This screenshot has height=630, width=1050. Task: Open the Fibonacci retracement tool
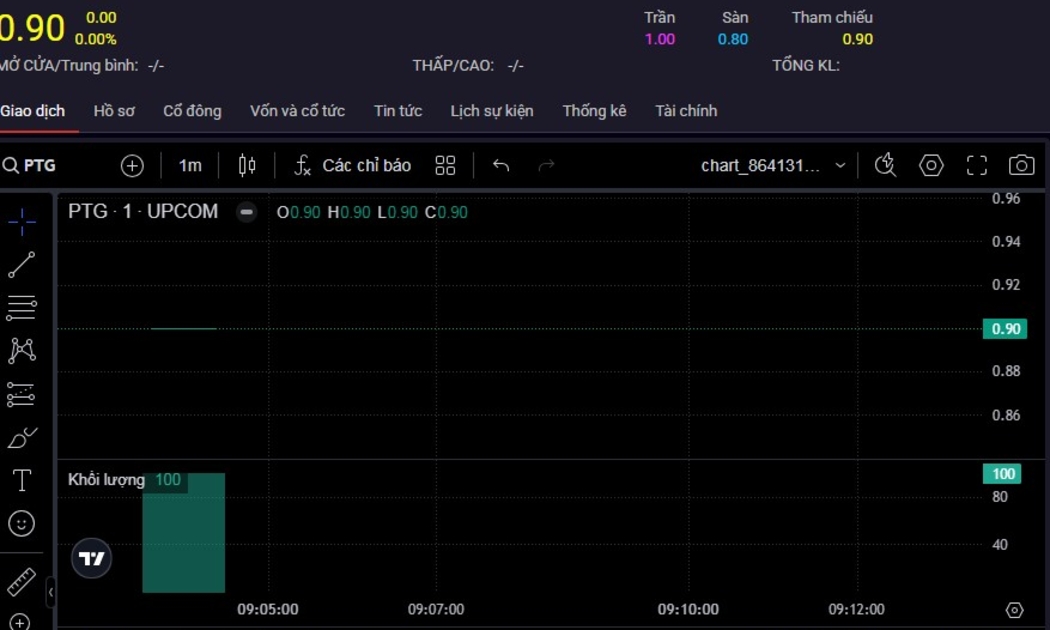click(x=21, y=307)
